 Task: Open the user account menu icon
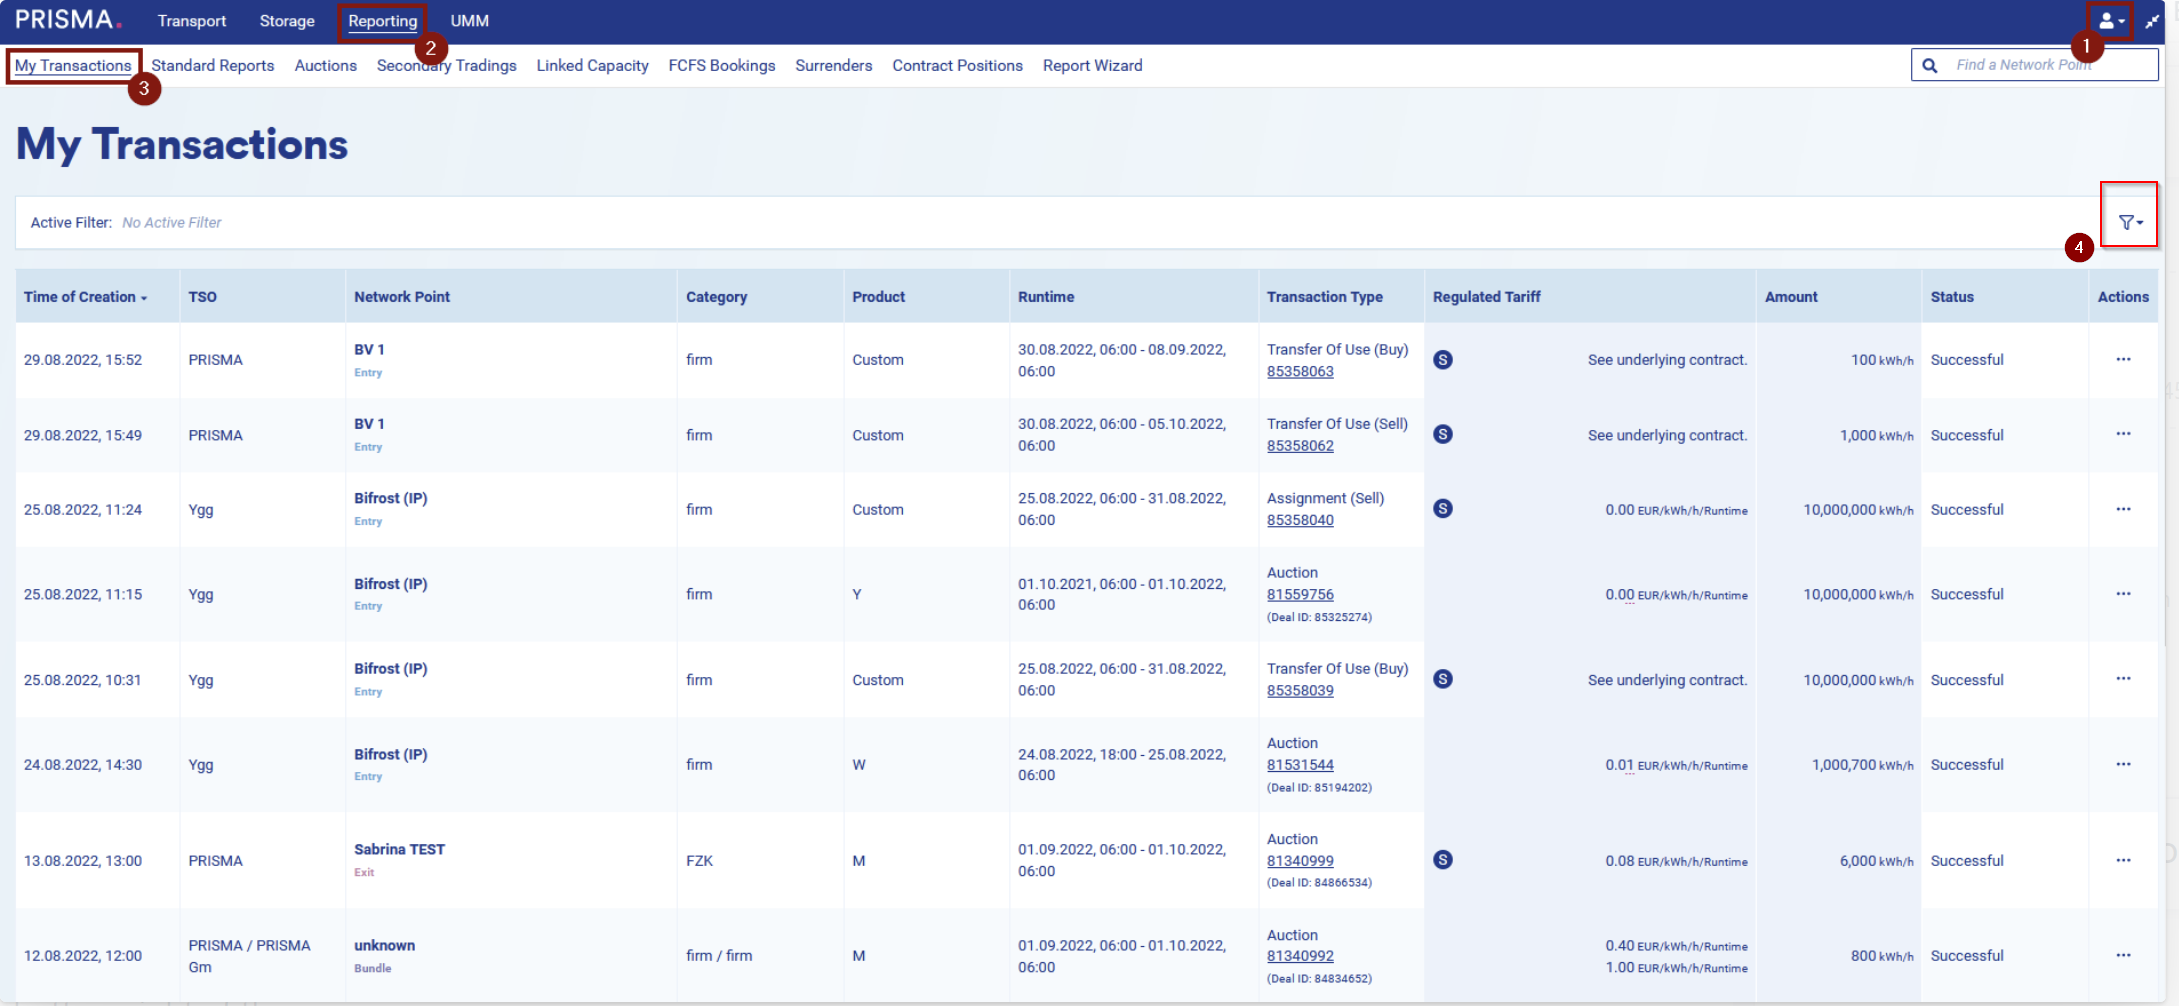click(2109, 21)
